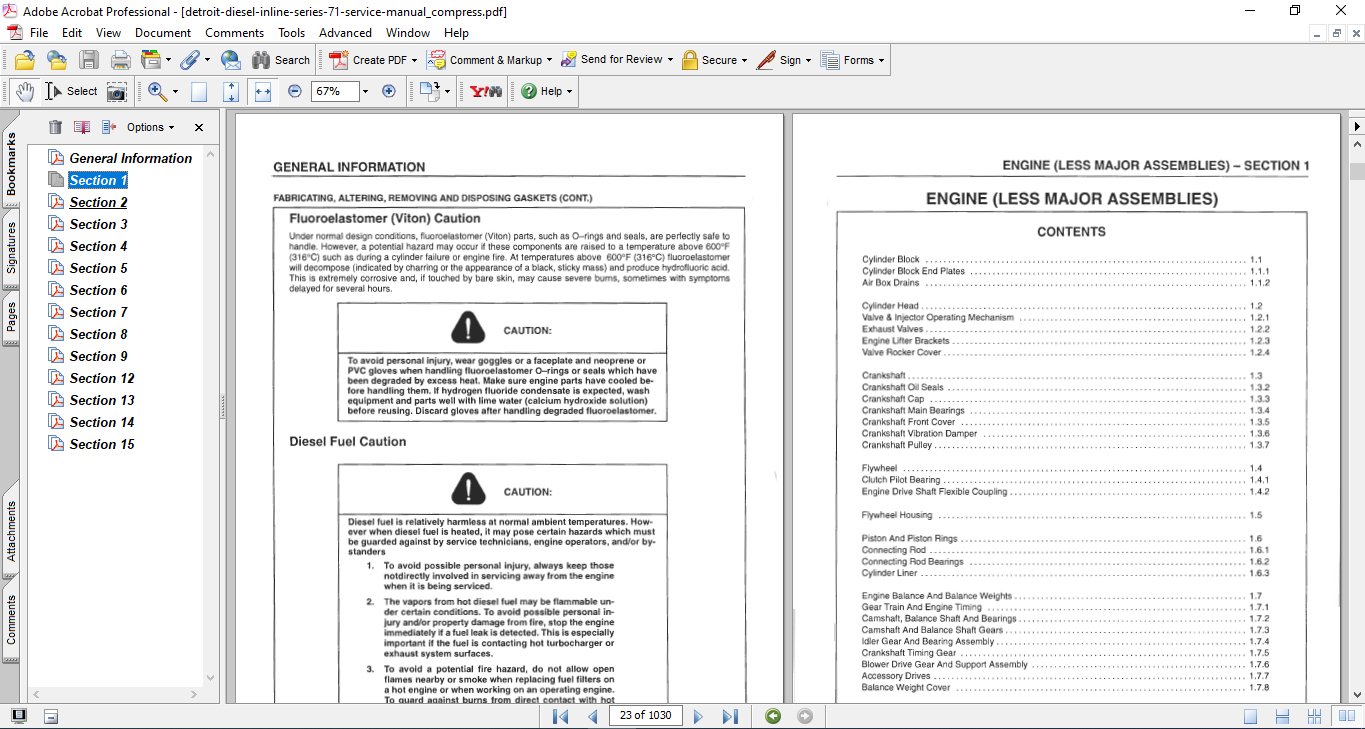This screenshot has height=729, width=1365.
Task: Toggle Fit Width page view
Action: coord(263,91)
